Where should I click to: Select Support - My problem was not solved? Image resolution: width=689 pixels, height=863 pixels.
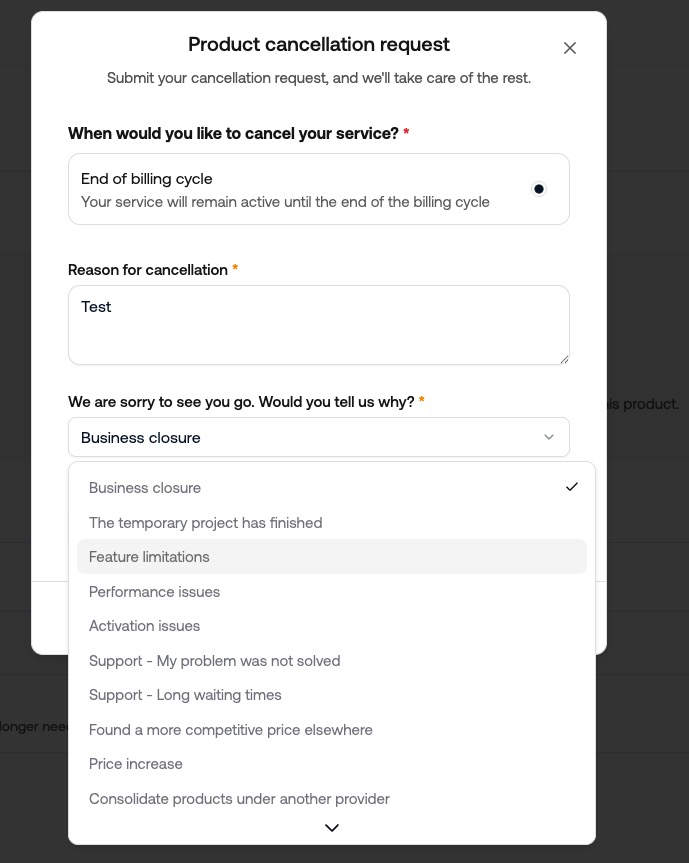tap(214, 661)
